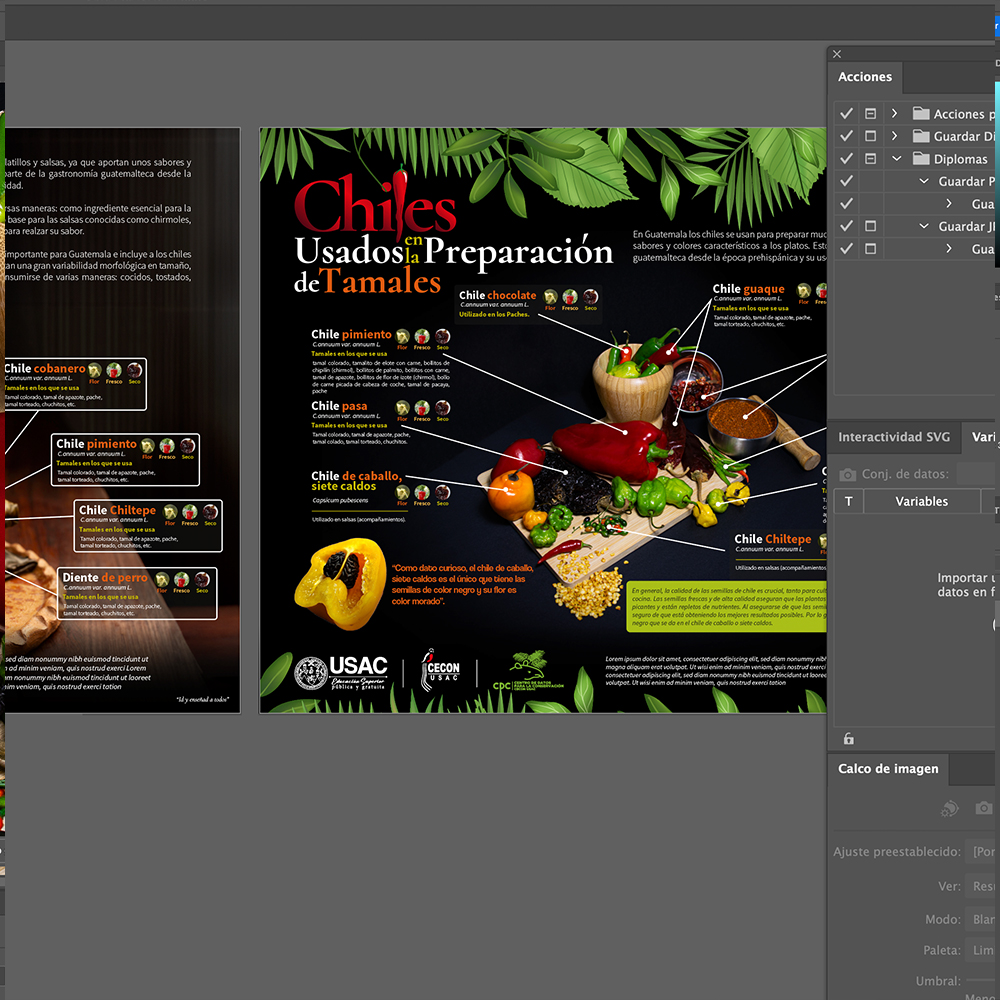Click the green CDC logo

528,672
